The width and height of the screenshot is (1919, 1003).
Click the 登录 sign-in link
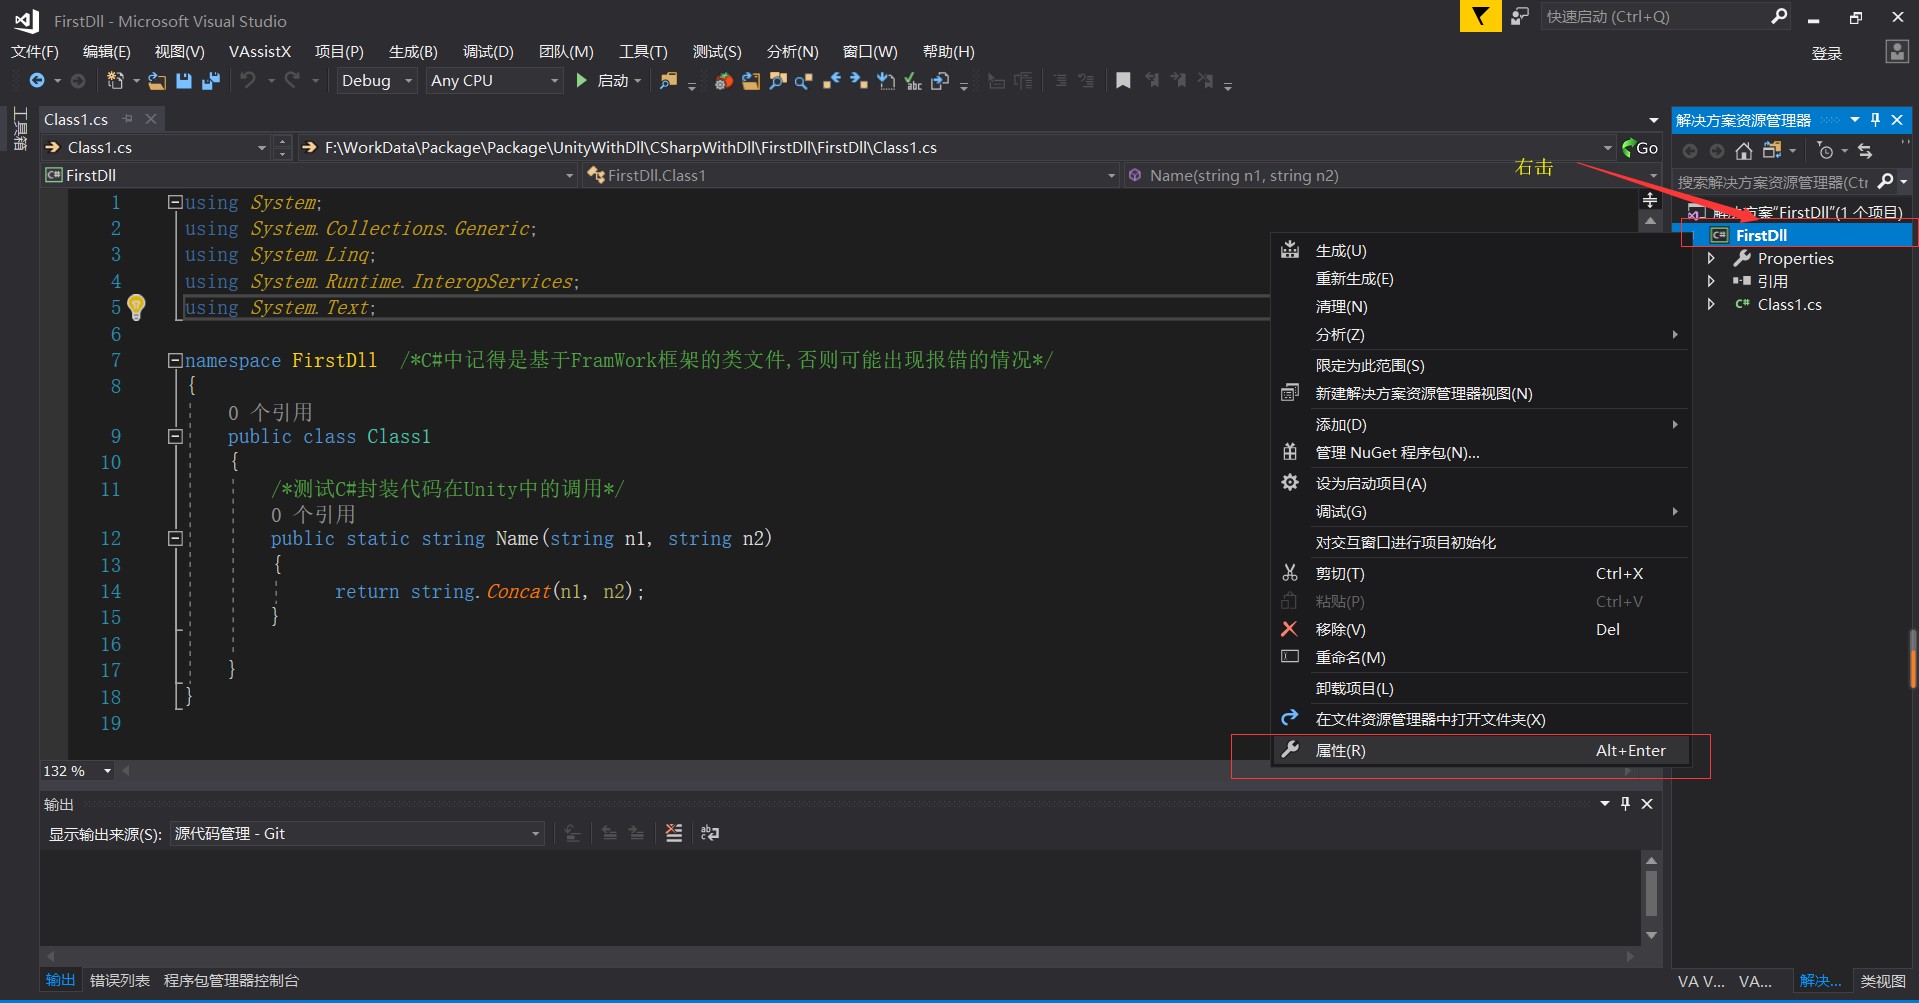[x=1827, y=53]
